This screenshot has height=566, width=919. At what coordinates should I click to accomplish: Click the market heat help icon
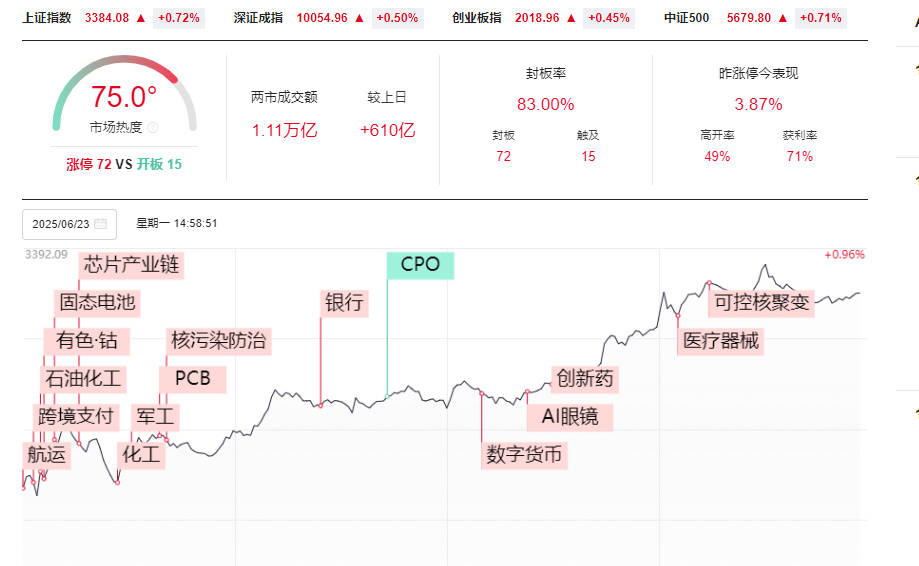pyautogui.click(x=153, y=127)
